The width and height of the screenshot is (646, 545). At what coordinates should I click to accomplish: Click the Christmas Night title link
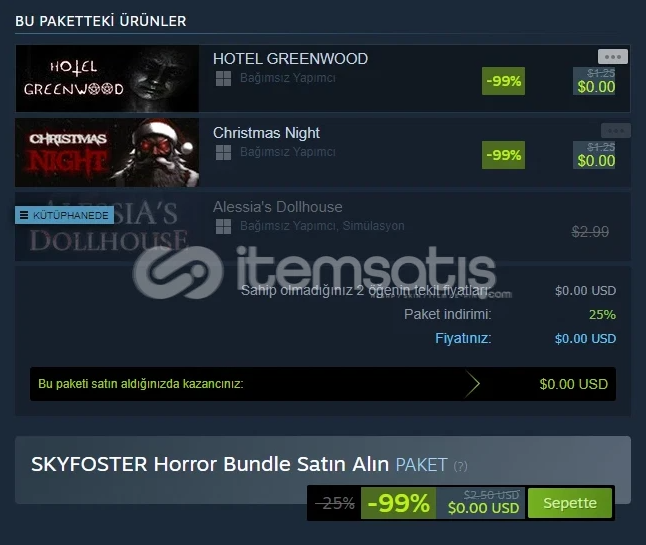pyautogui.click(x=266, y=133)
